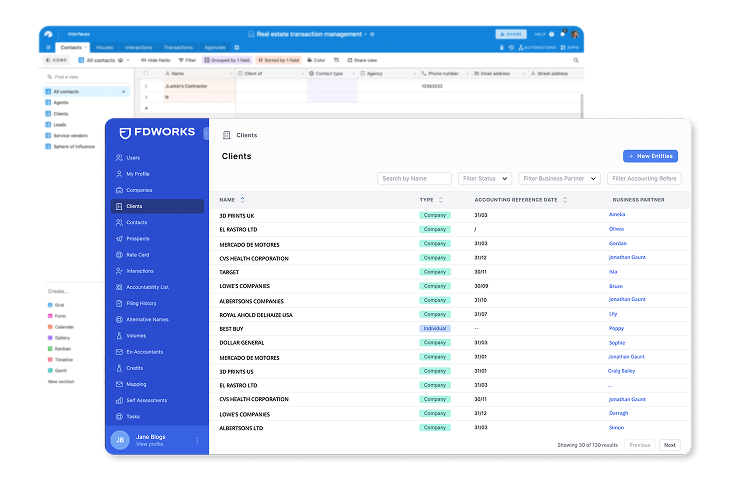The width and height of the screenshot is (740, 490).
Task: Click the SHARE button in Airtable header
Action: click(511, 34)
